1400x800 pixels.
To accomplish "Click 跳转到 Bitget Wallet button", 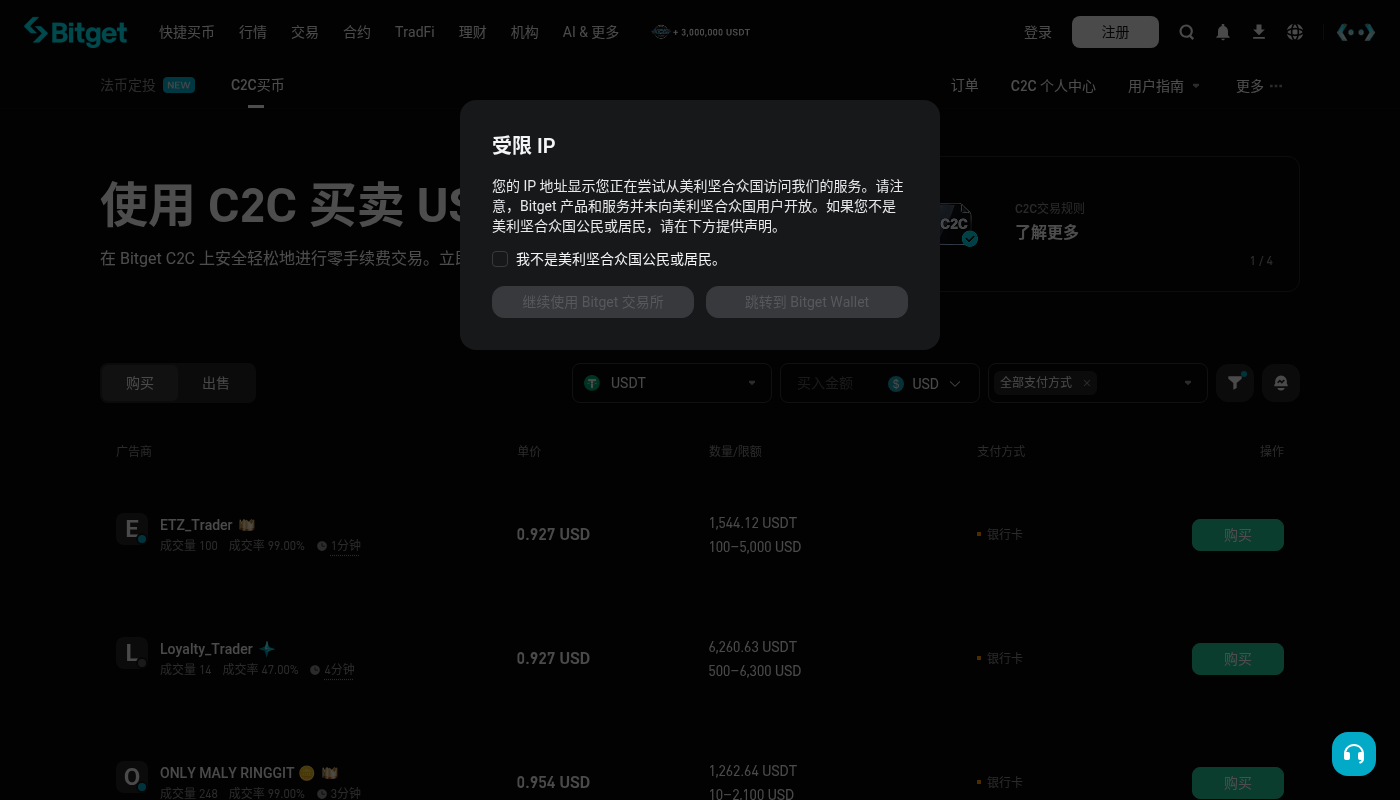I will tap(807, 302).
